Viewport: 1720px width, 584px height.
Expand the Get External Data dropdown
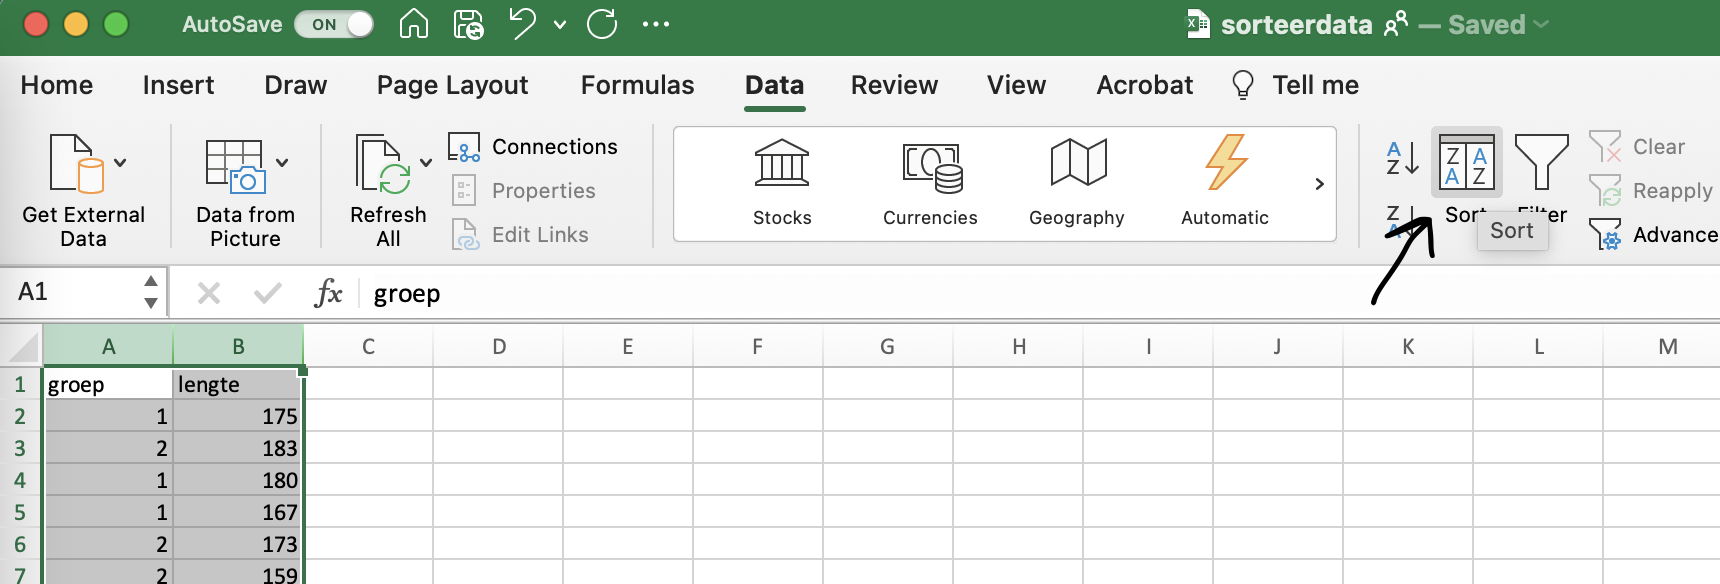[120, 162]
